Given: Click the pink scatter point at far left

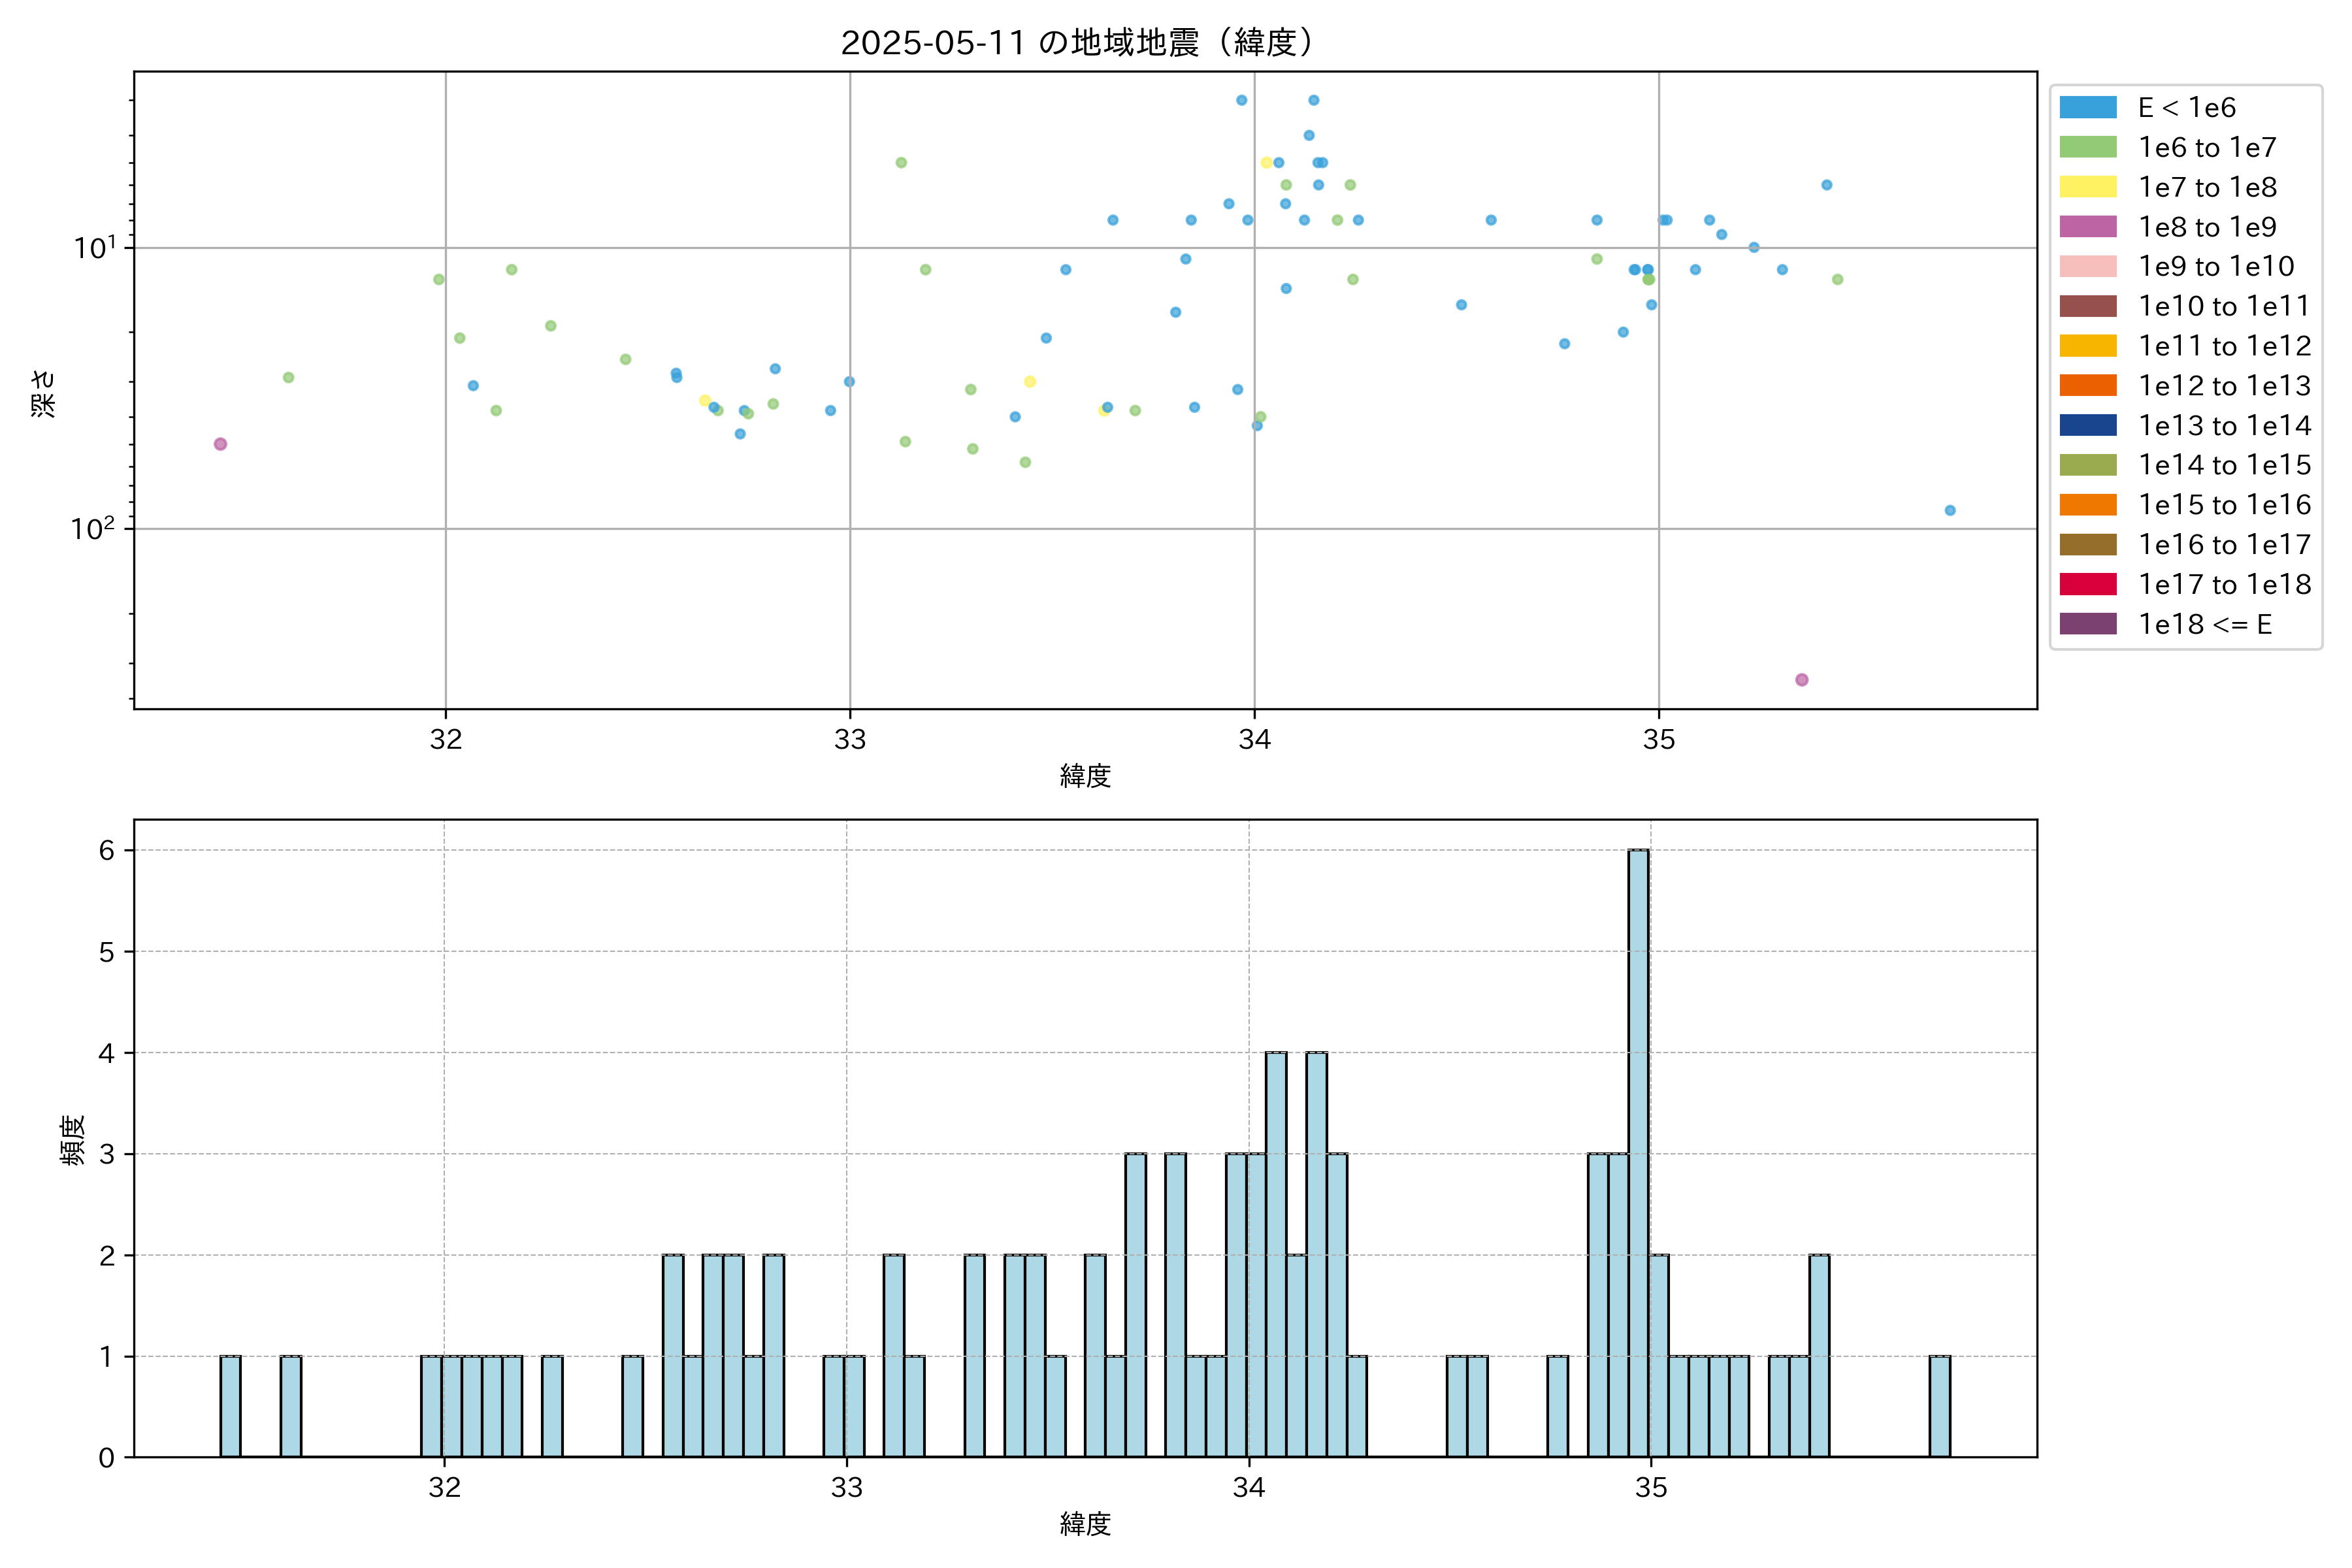Looking at the screenshot, I should [x=220, y=444].
